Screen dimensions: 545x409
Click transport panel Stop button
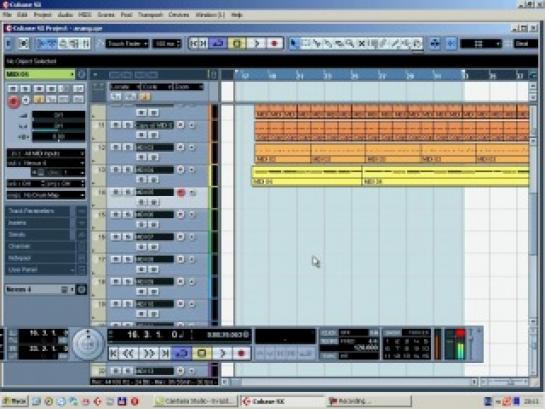tap(202, 353)
